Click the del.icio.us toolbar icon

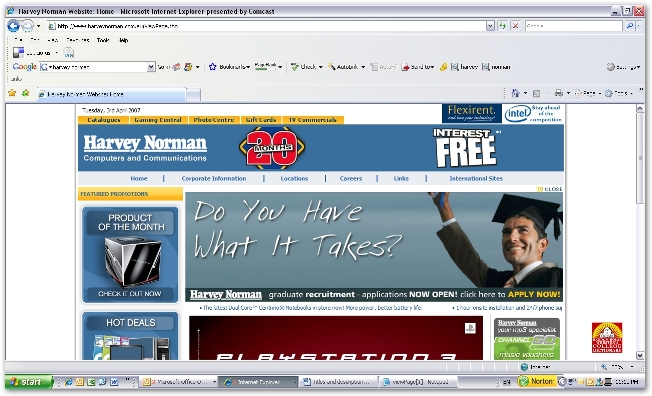(18, 52)
